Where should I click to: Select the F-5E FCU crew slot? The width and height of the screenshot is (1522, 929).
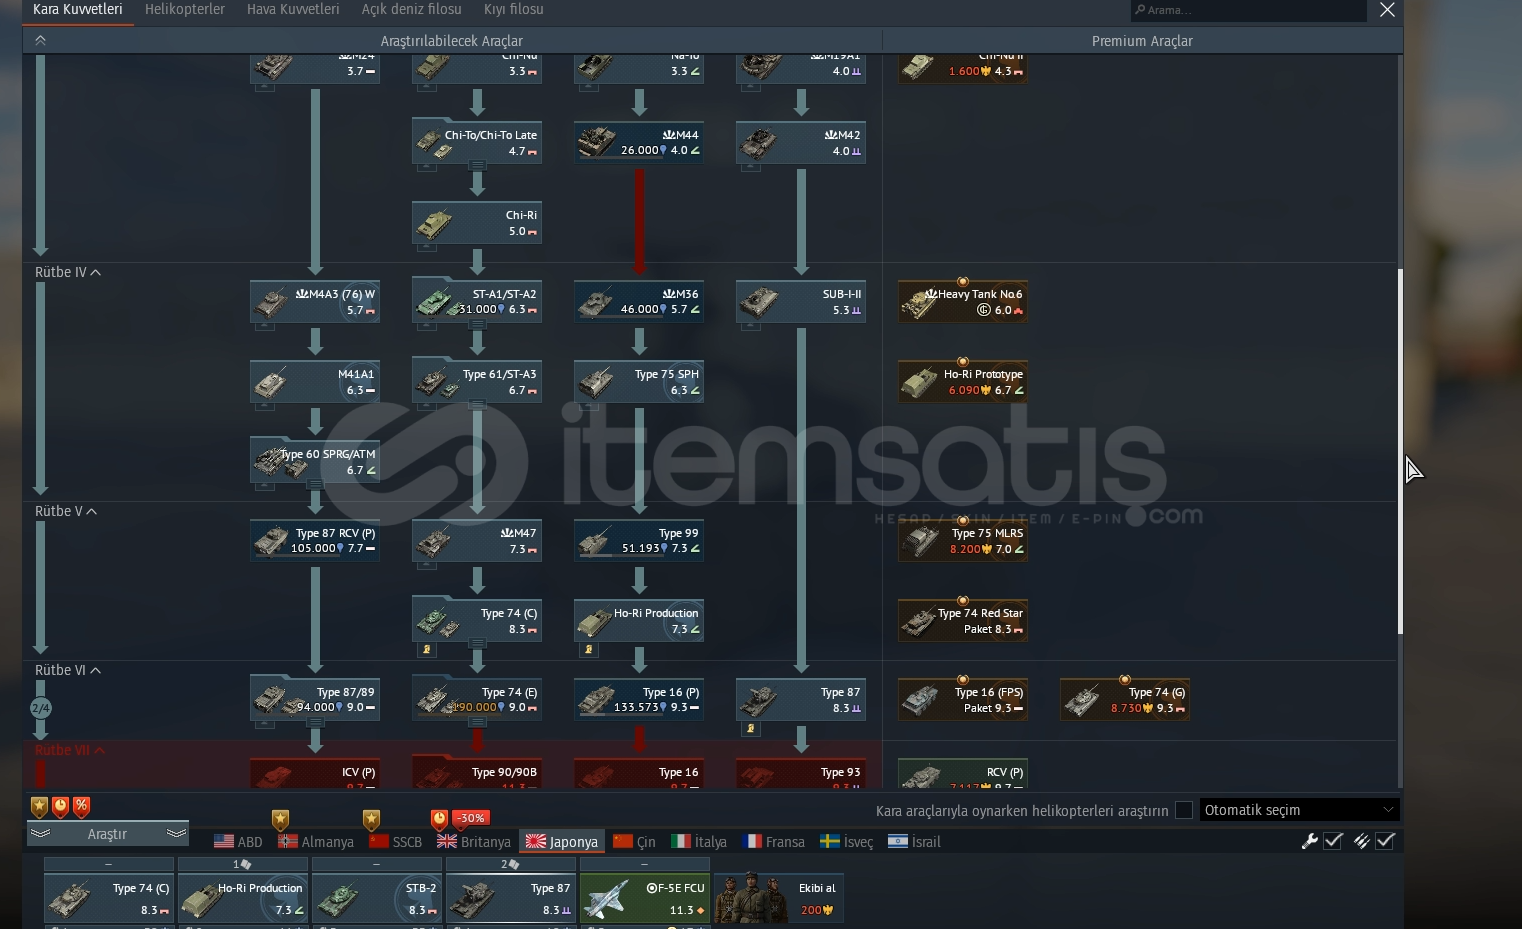(645, 898)
